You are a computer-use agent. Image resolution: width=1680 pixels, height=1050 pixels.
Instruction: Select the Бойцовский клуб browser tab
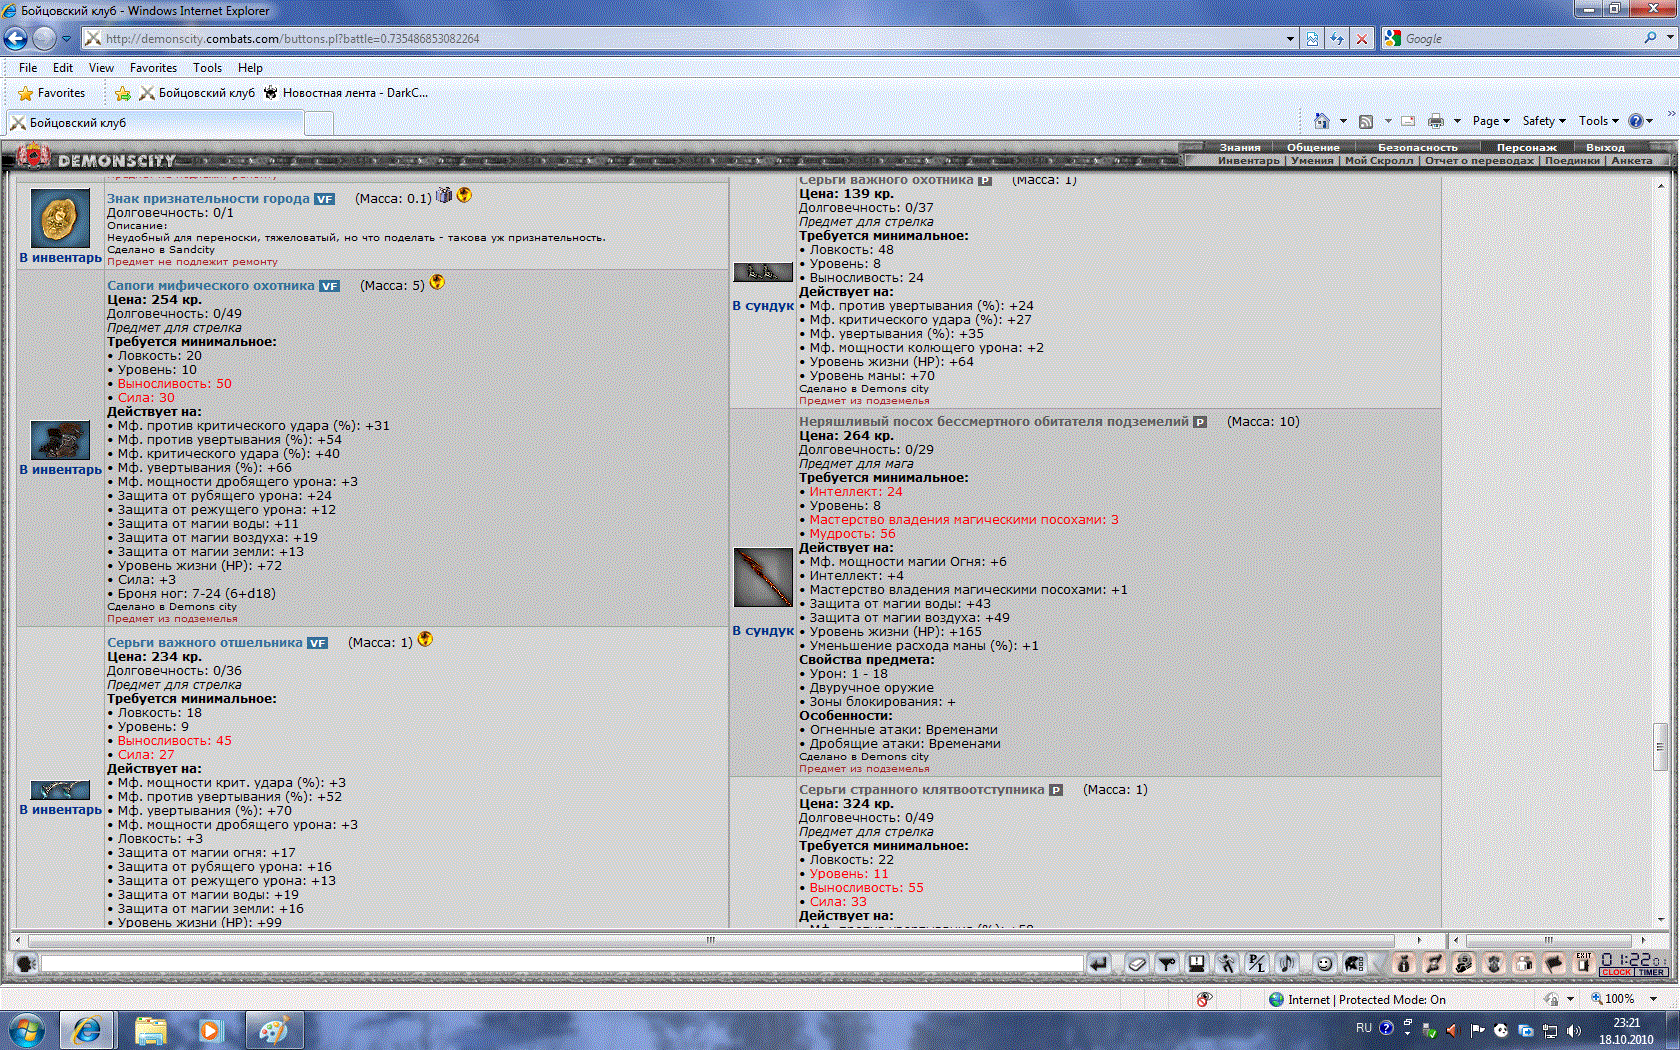155,123
